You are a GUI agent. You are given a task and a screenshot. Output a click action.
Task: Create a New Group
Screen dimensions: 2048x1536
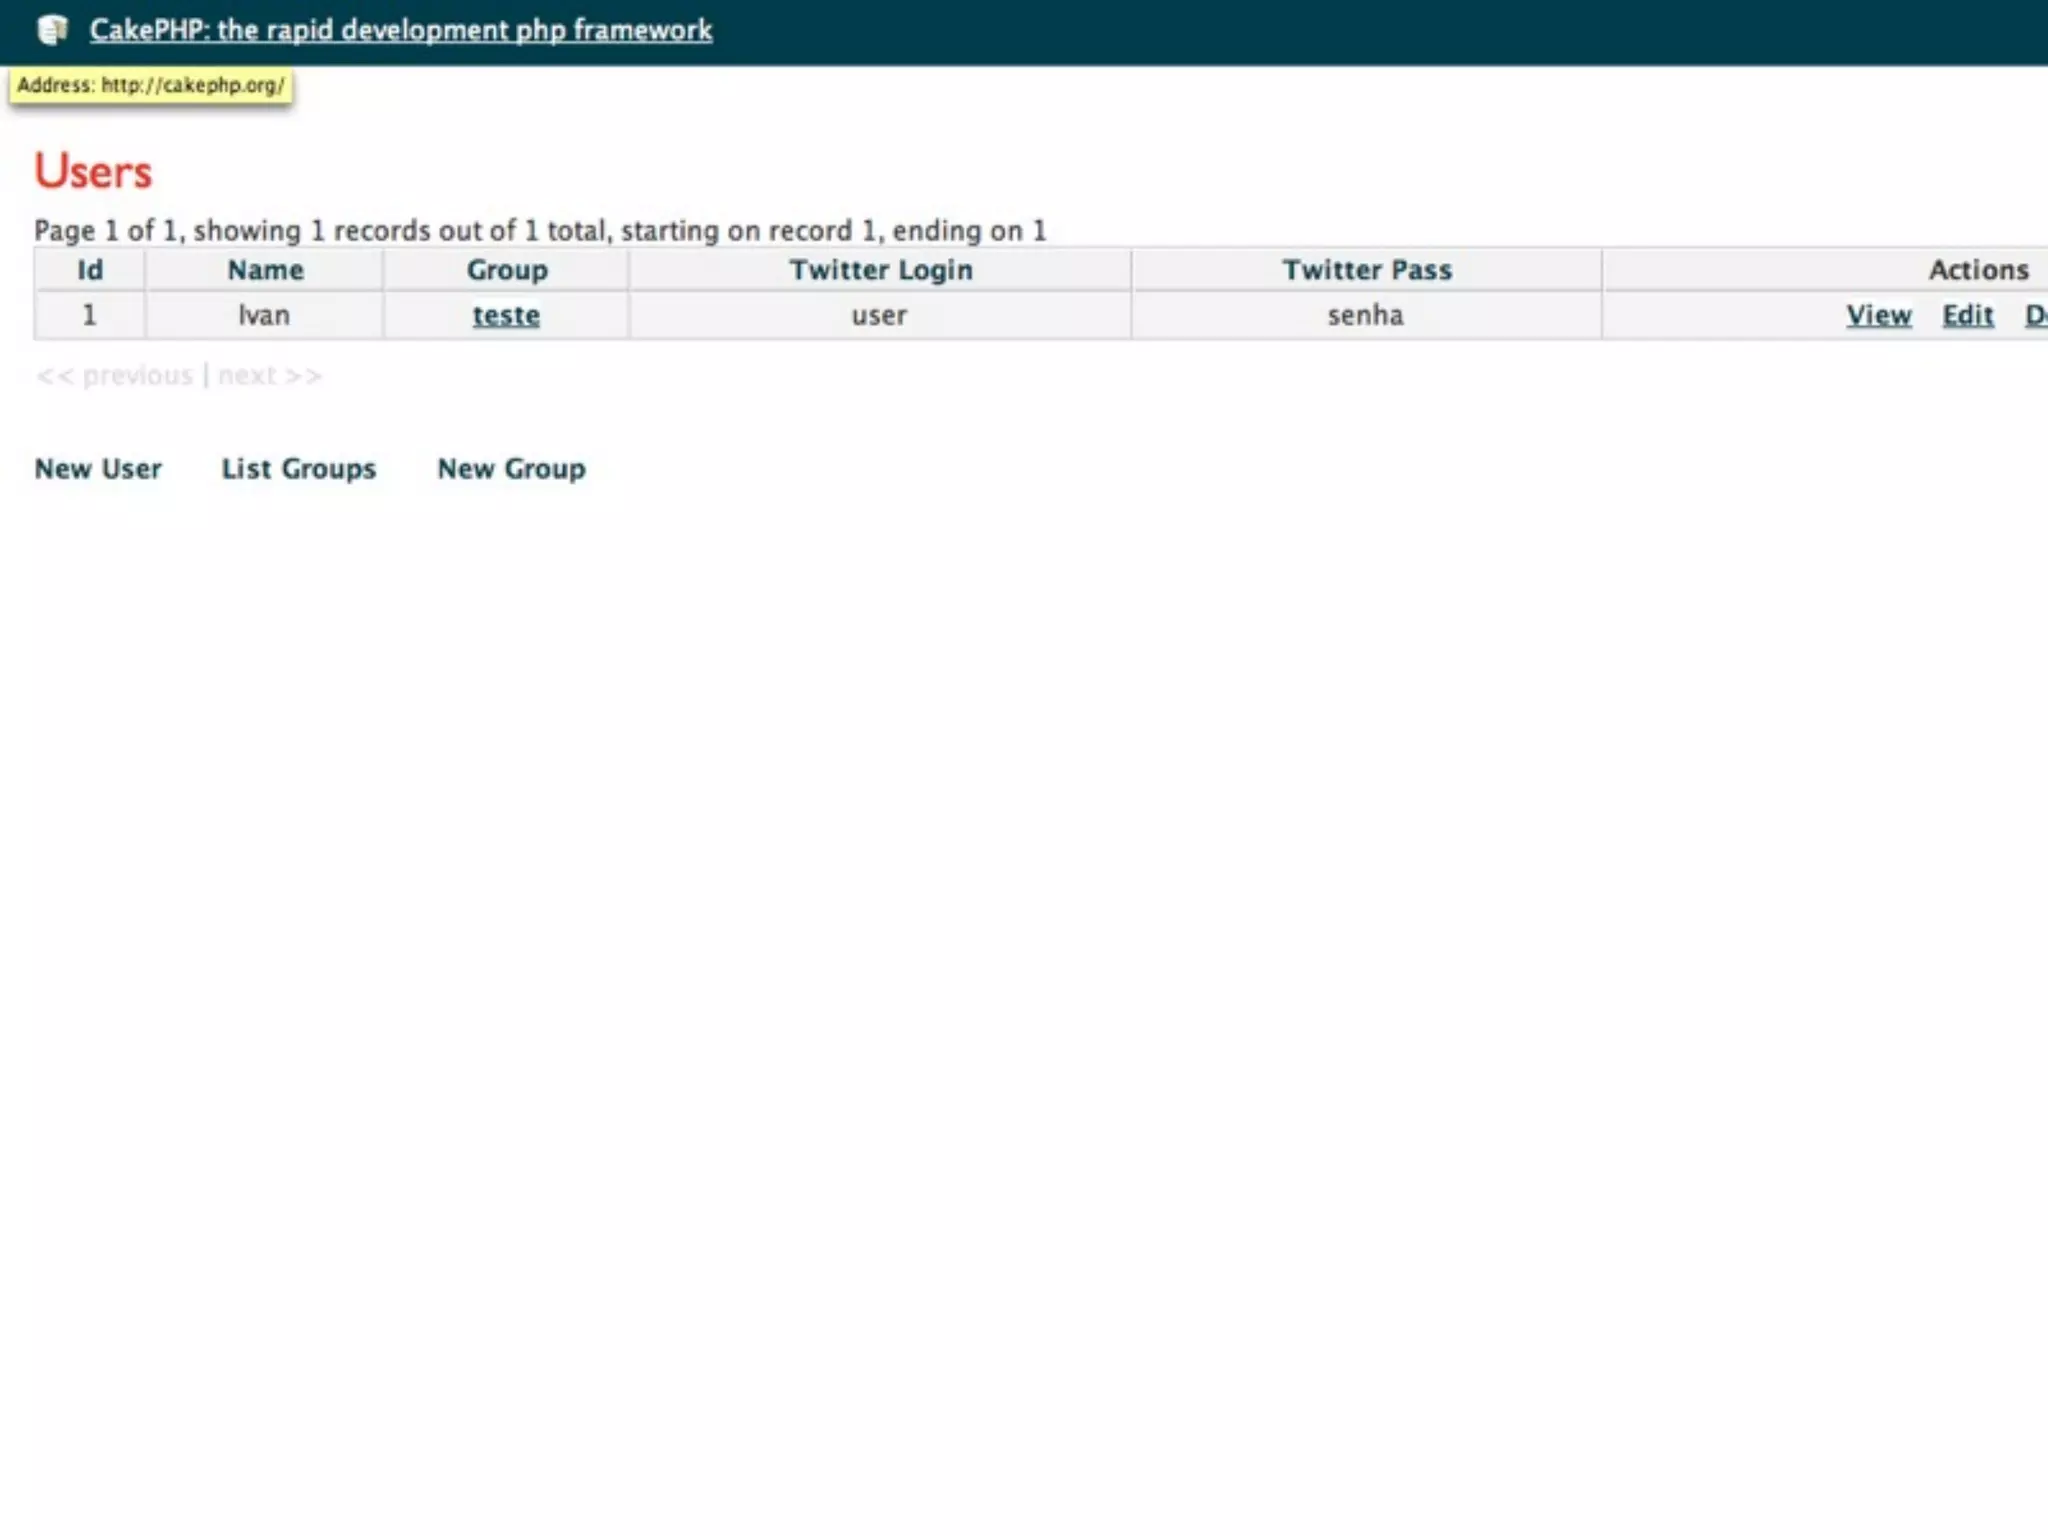point(511,469)
